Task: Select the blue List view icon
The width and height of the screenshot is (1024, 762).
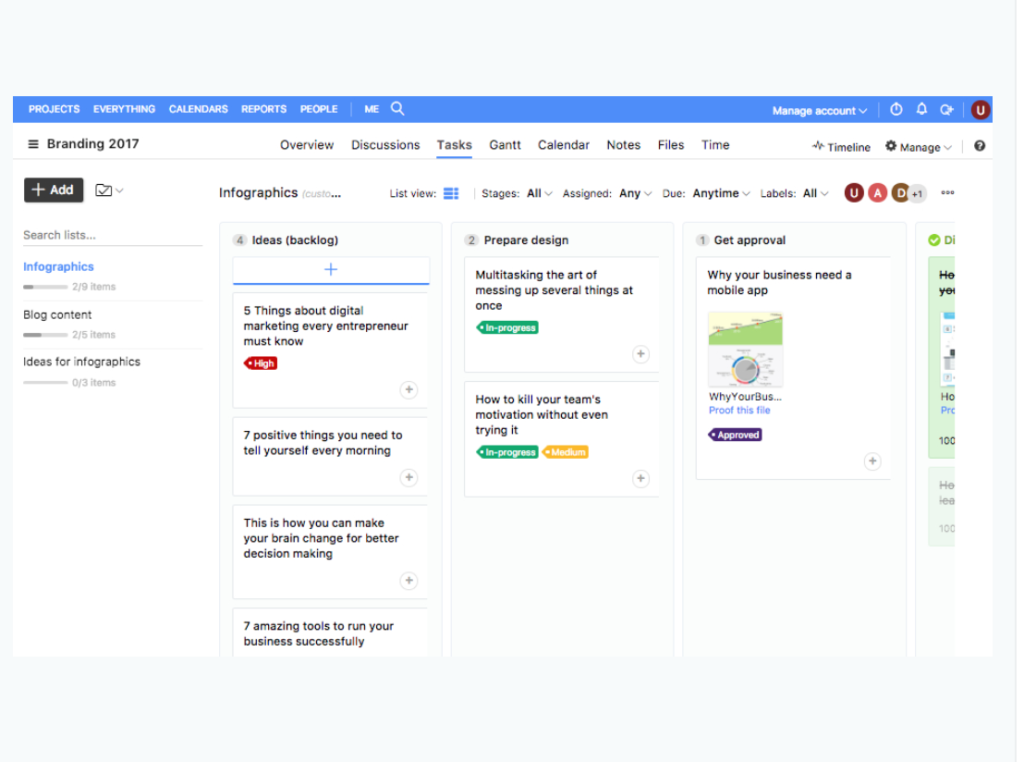Action: click(x=450, y=192)
